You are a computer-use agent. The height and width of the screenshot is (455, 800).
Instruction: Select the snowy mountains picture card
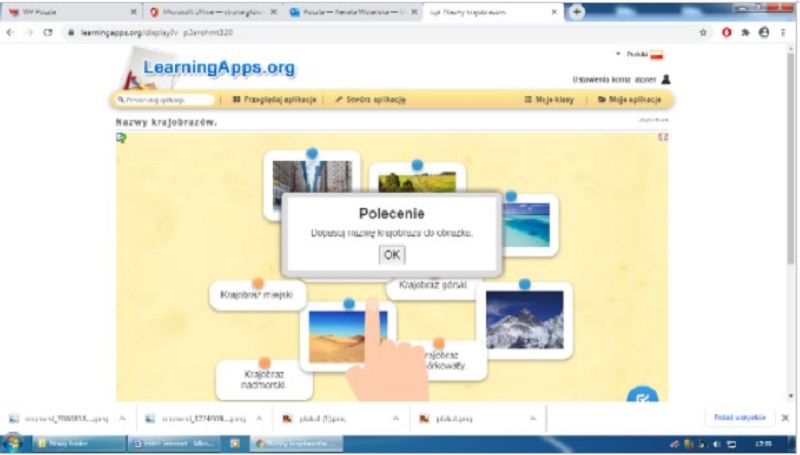524,320
